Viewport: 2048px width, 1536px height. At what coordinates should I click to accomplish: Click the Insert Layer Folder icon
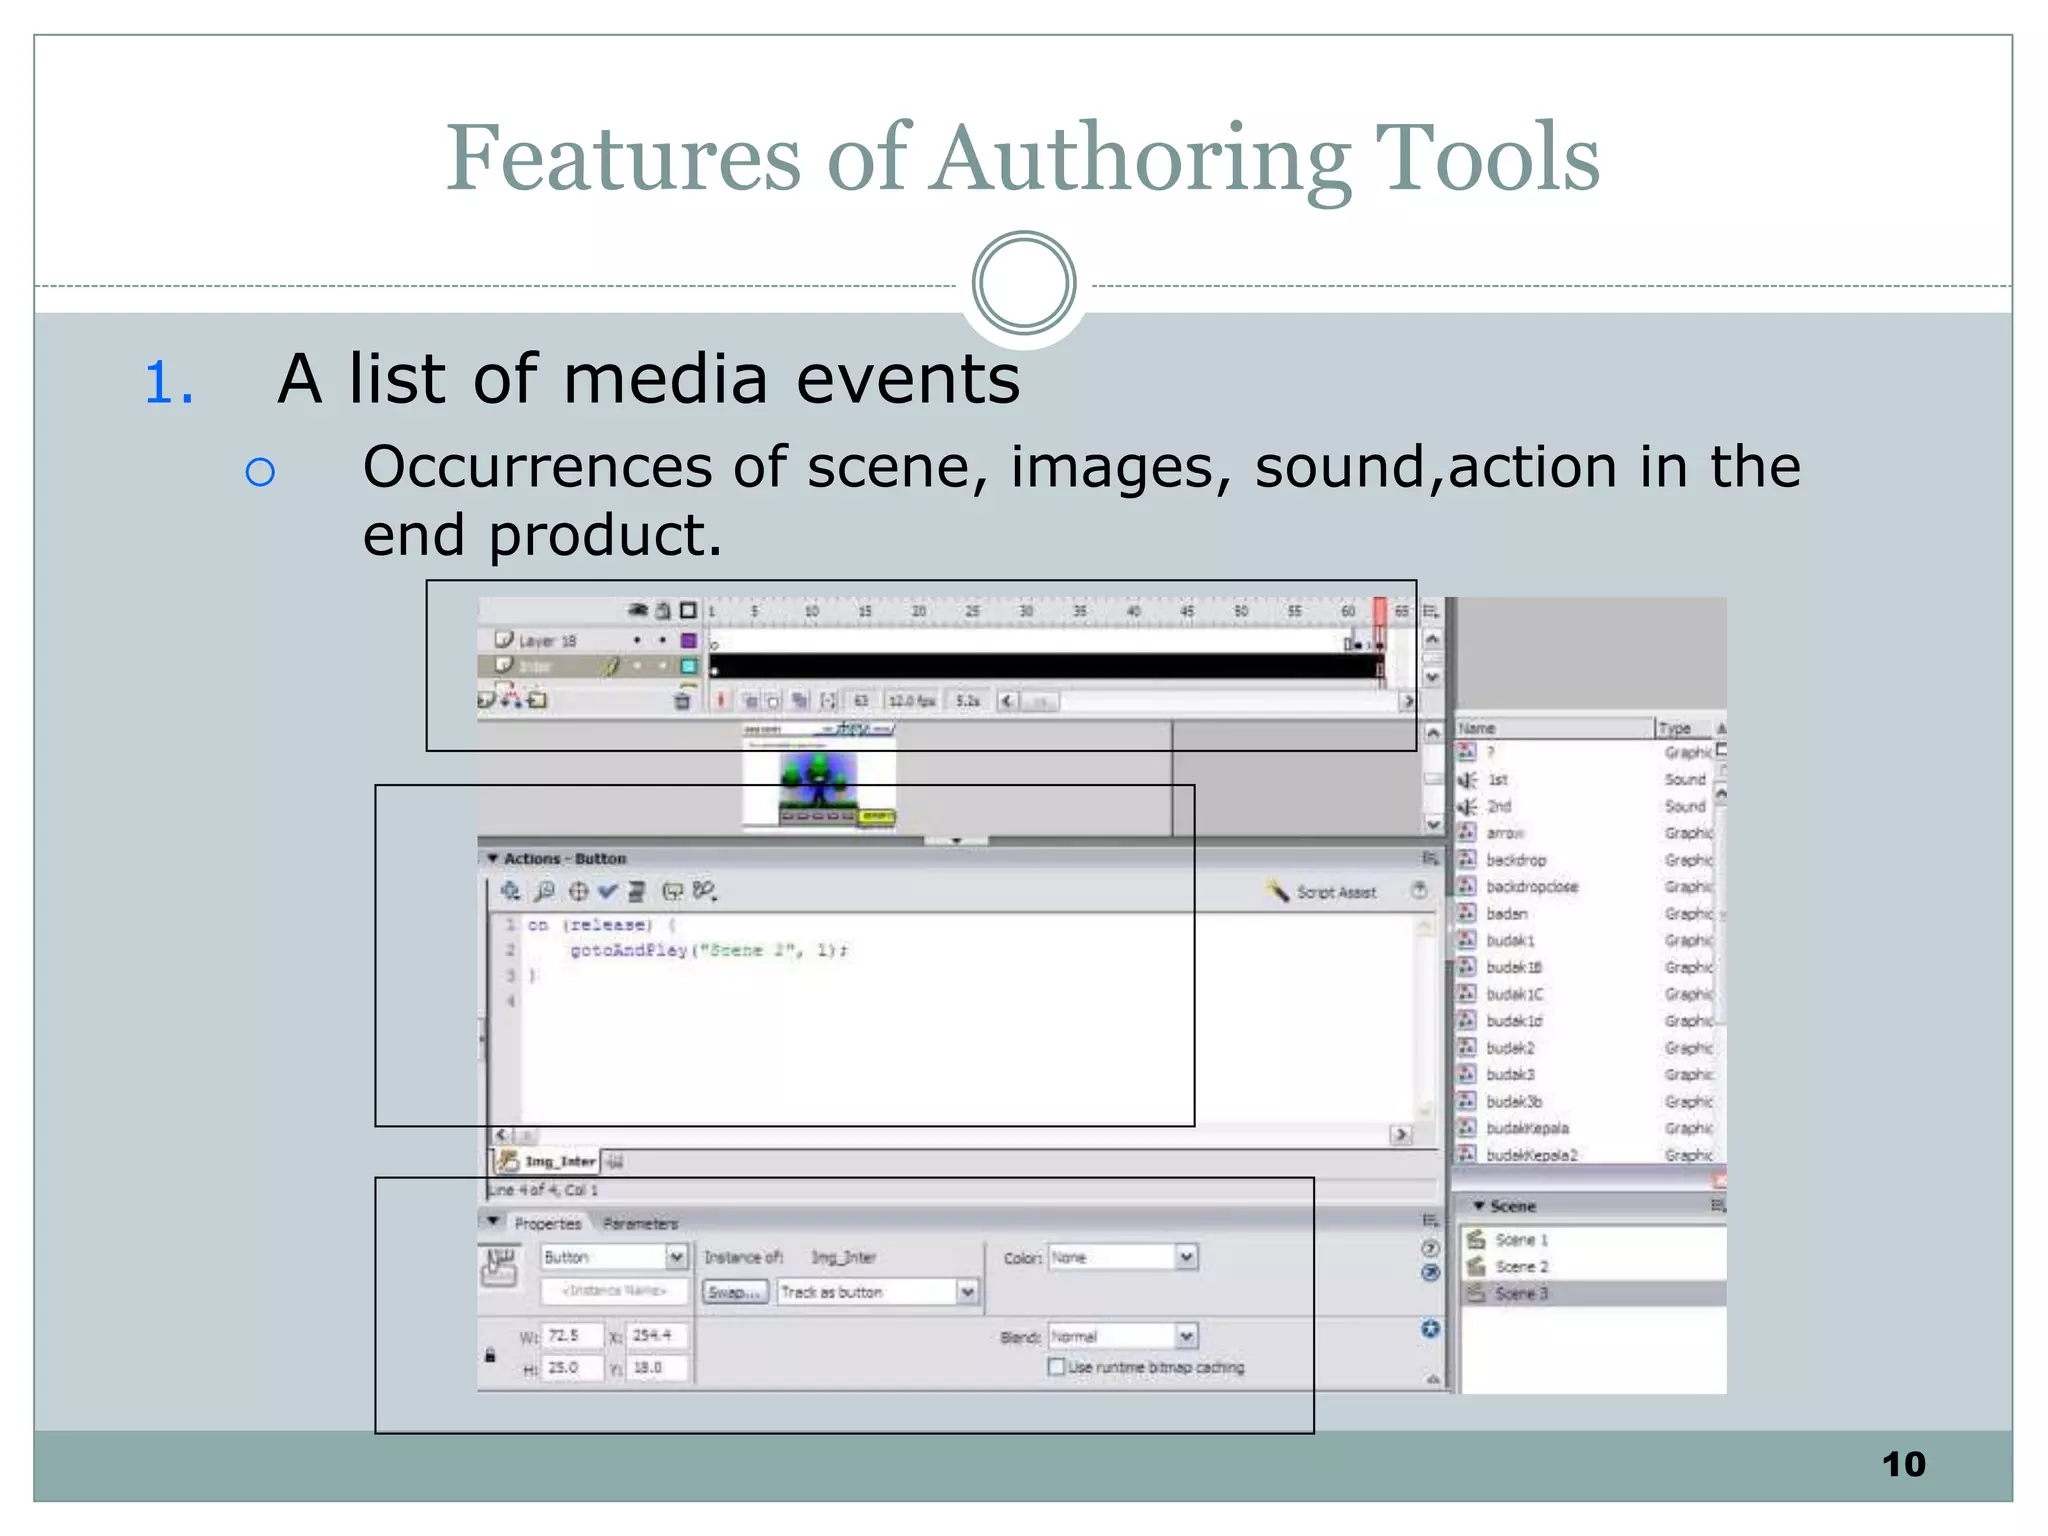click(537, 700)
